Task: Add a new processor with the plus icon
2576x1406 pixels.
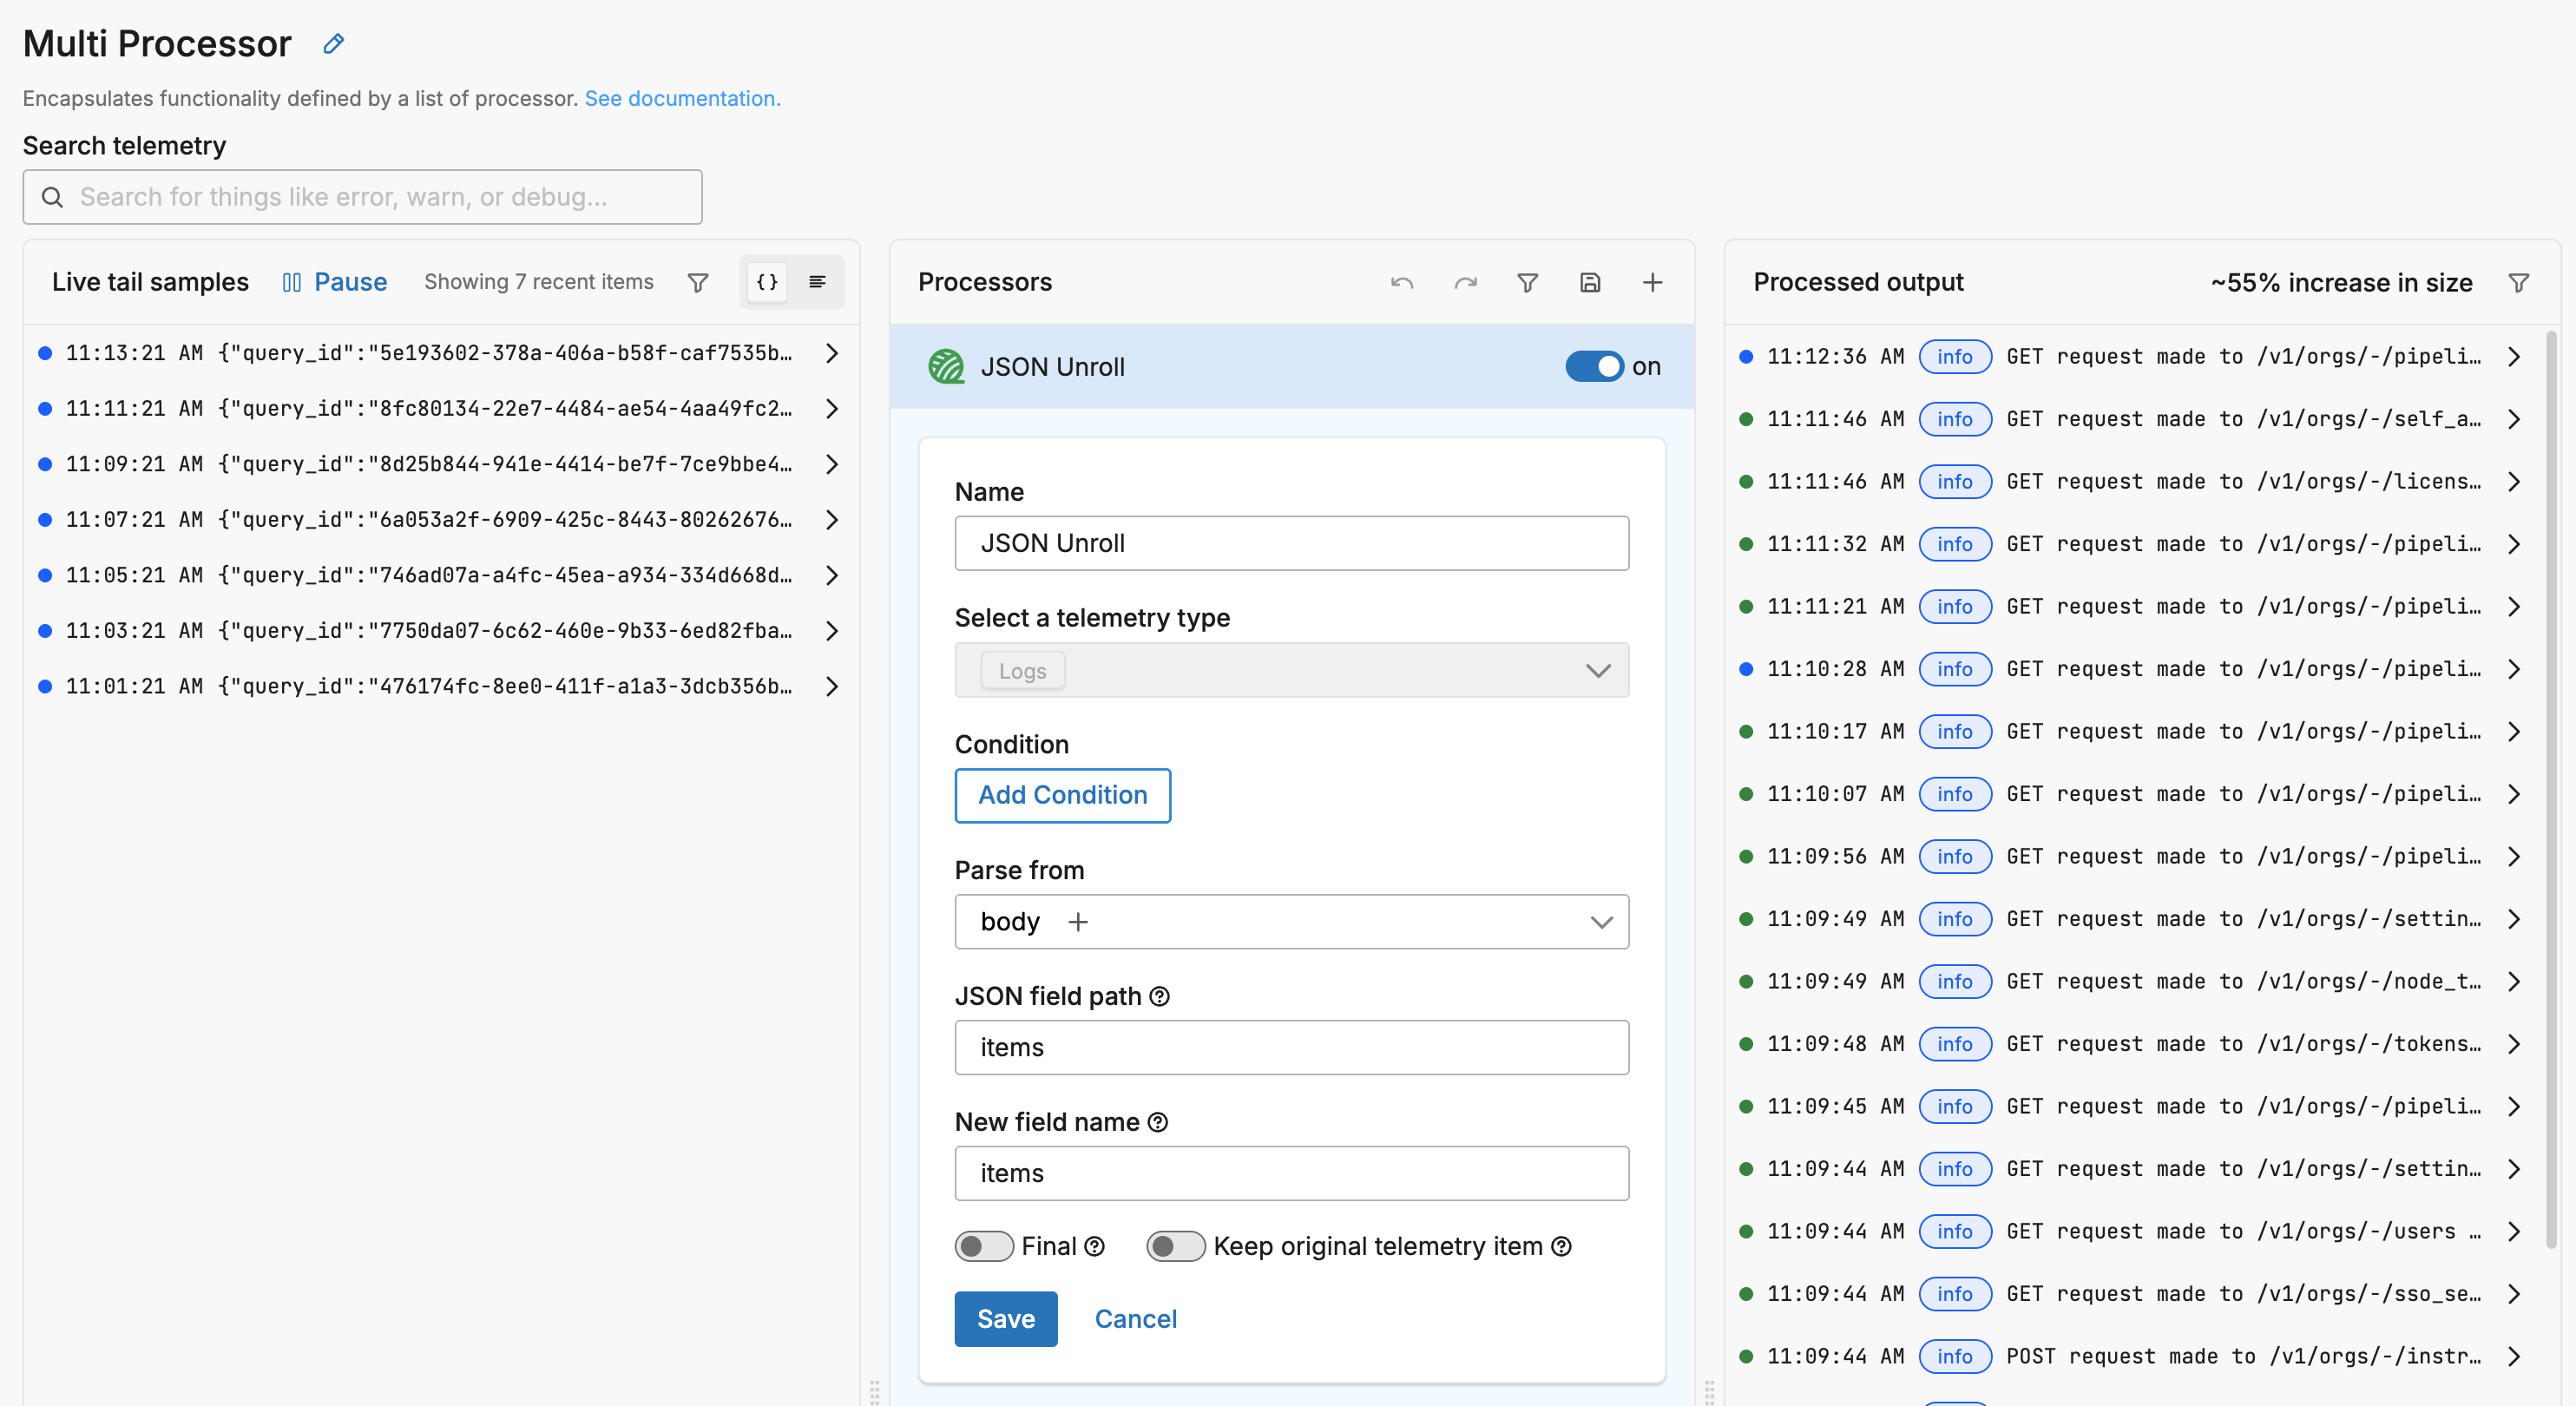Action: coord(1652,282)
